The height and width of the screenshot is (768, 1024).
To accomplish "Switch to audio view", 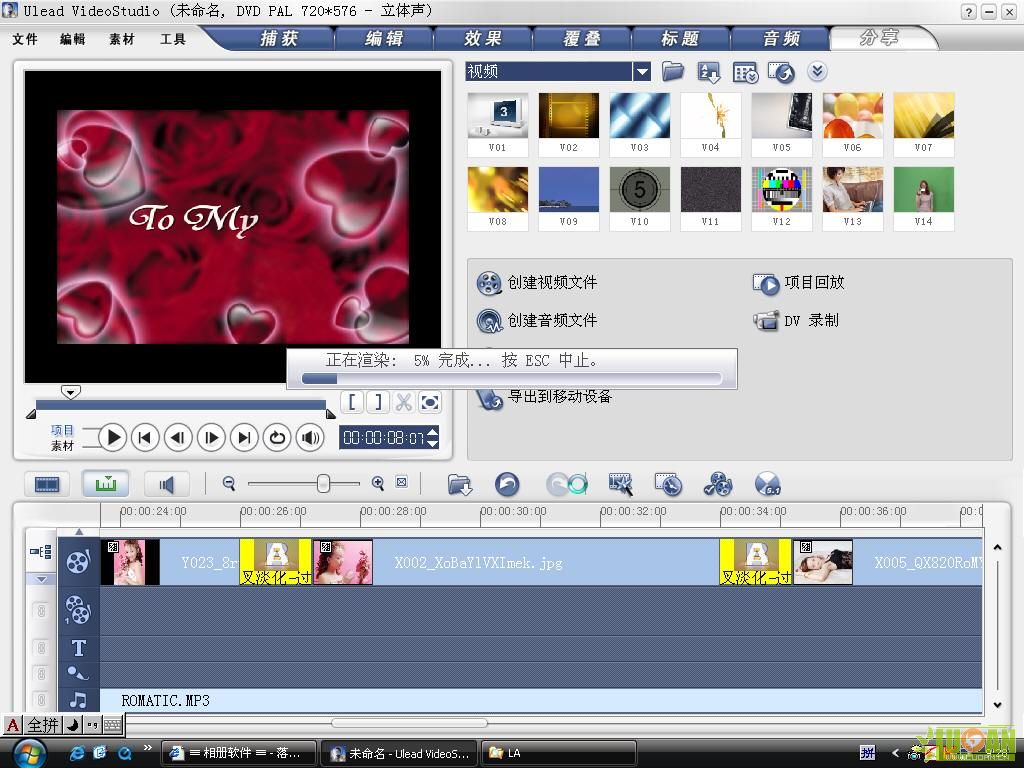I will pos(167,484).
